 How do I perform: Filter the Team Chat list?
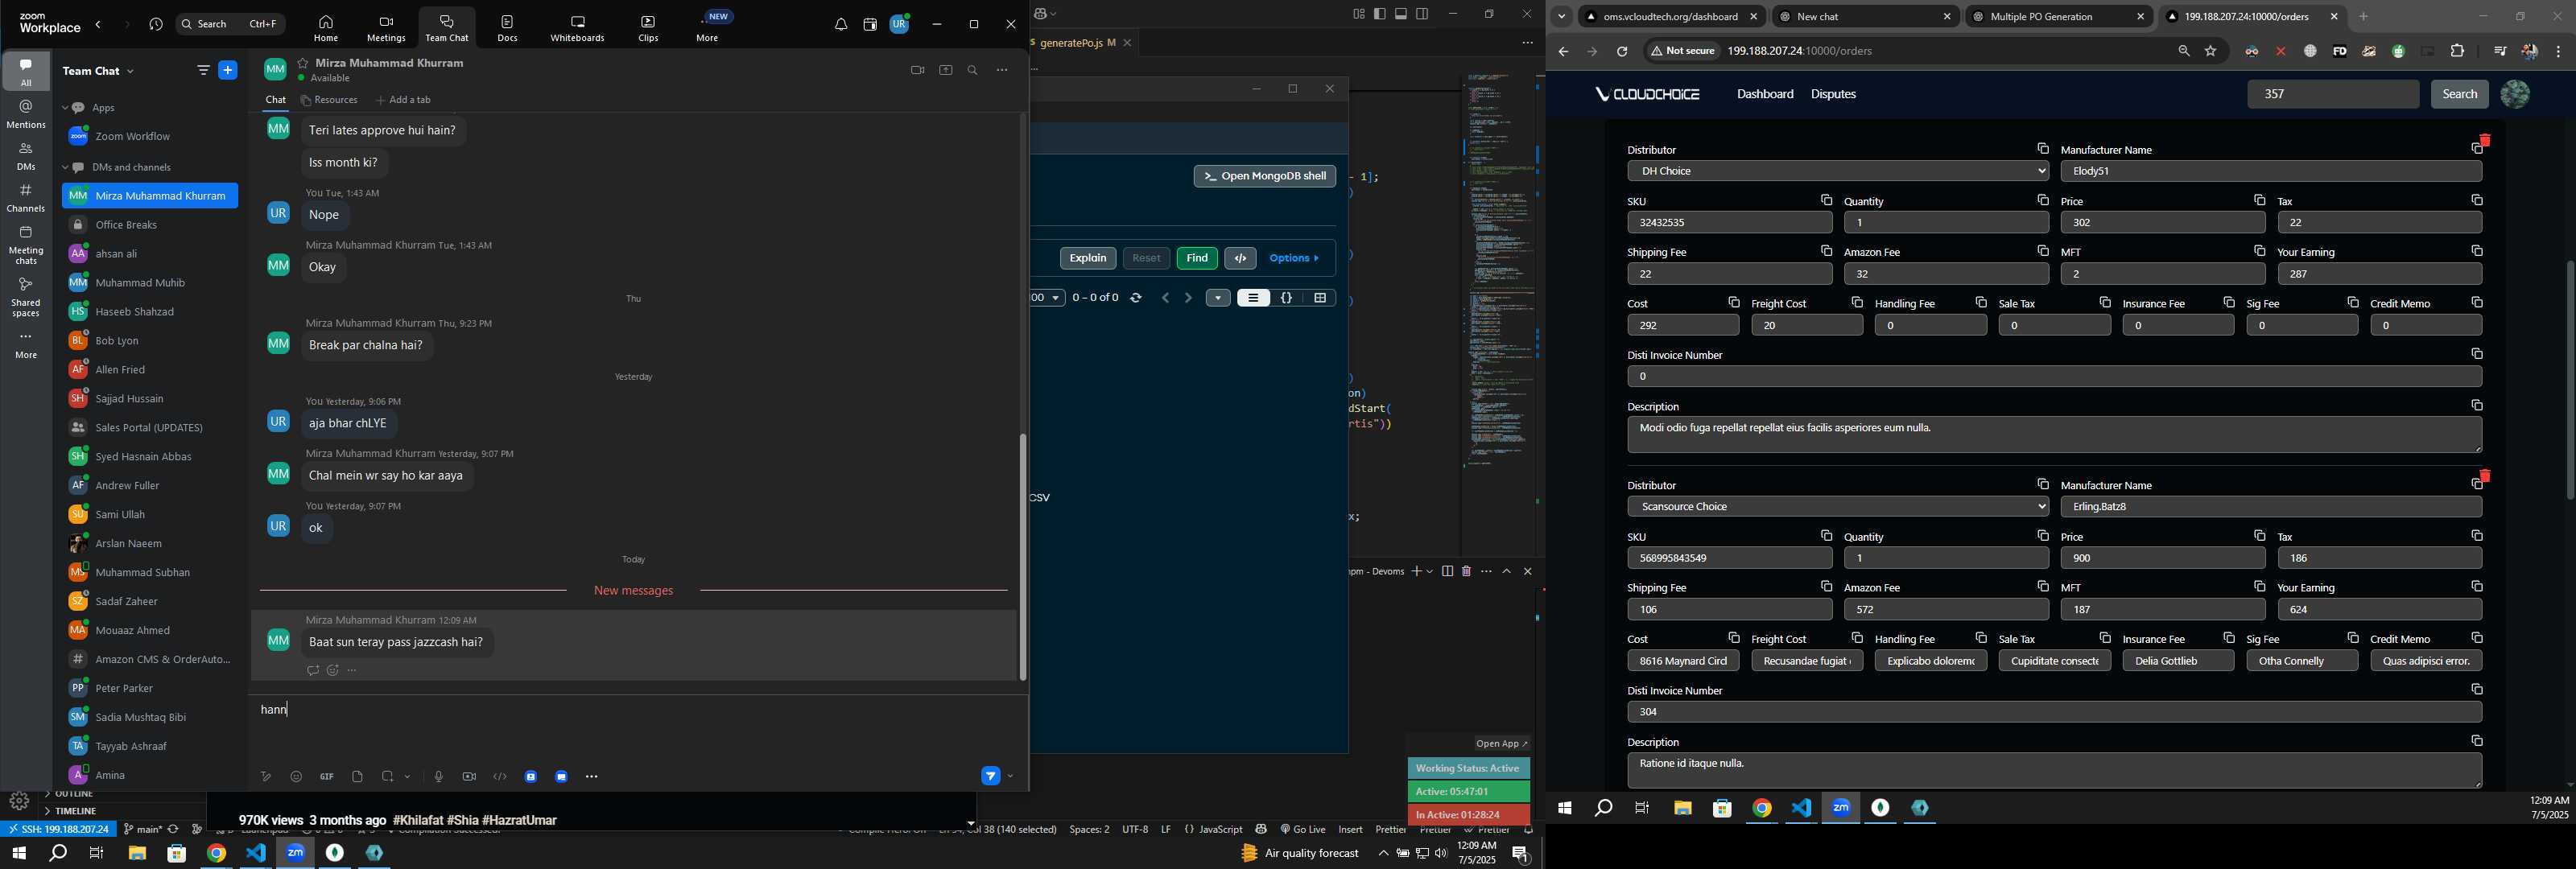[203, 71]
